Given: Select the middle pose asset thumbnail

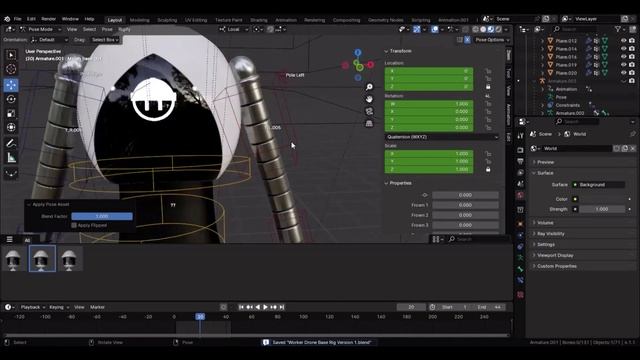Looking at the screenshot, I should pos(42,259).
